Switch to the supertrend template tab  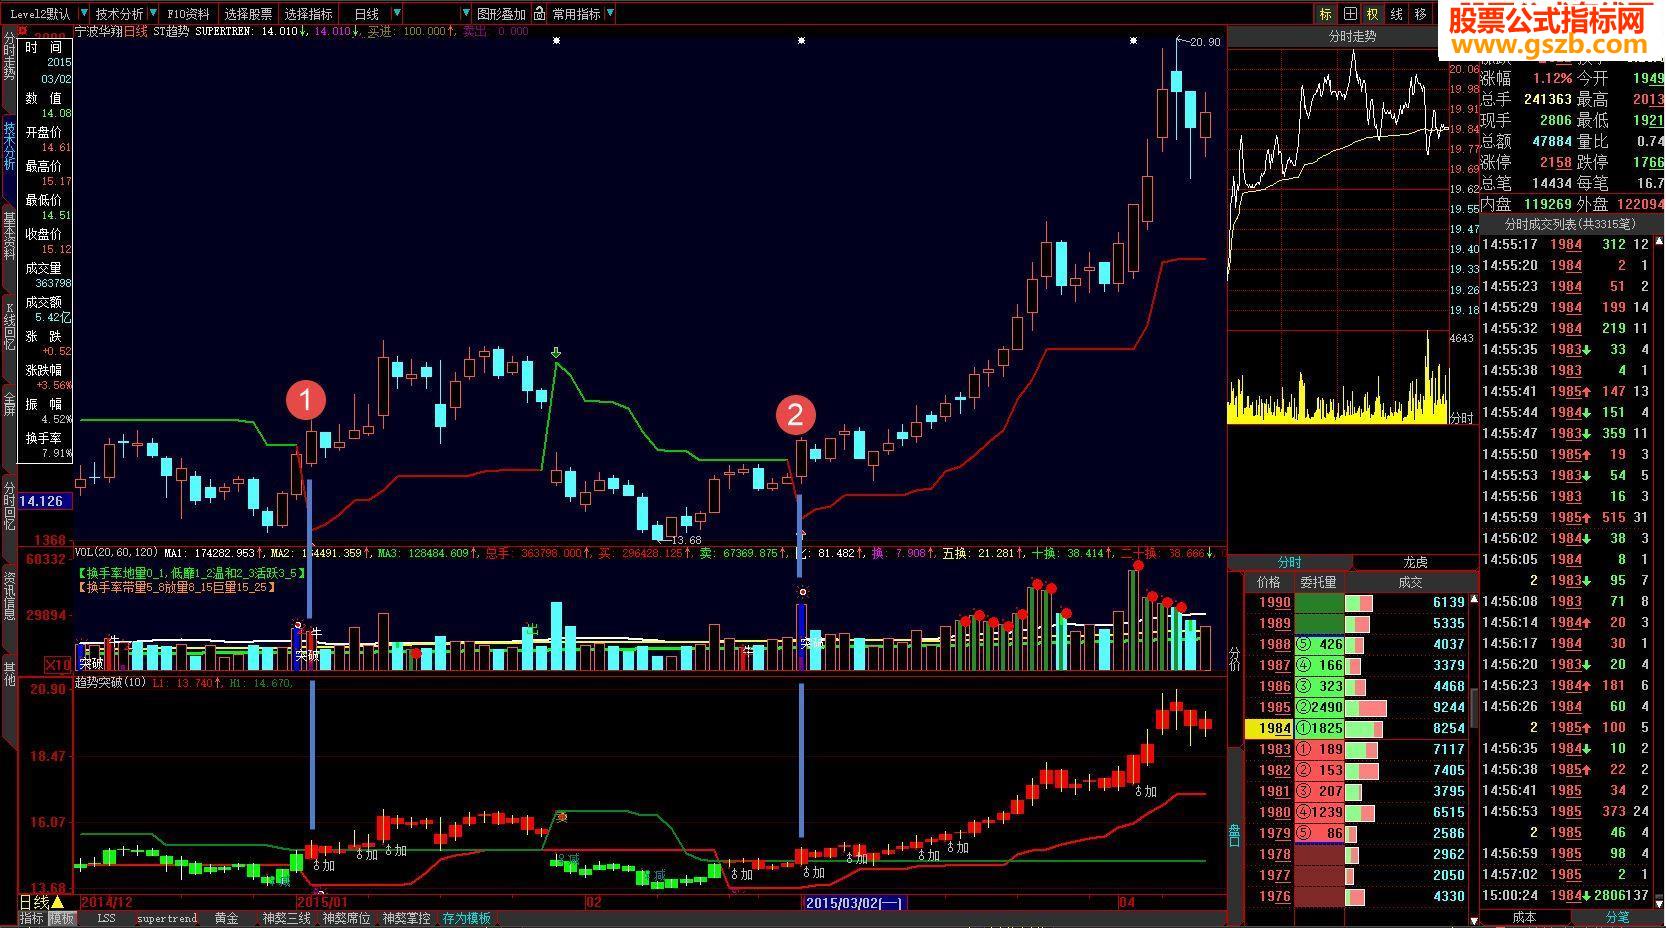tap(167, 918)
